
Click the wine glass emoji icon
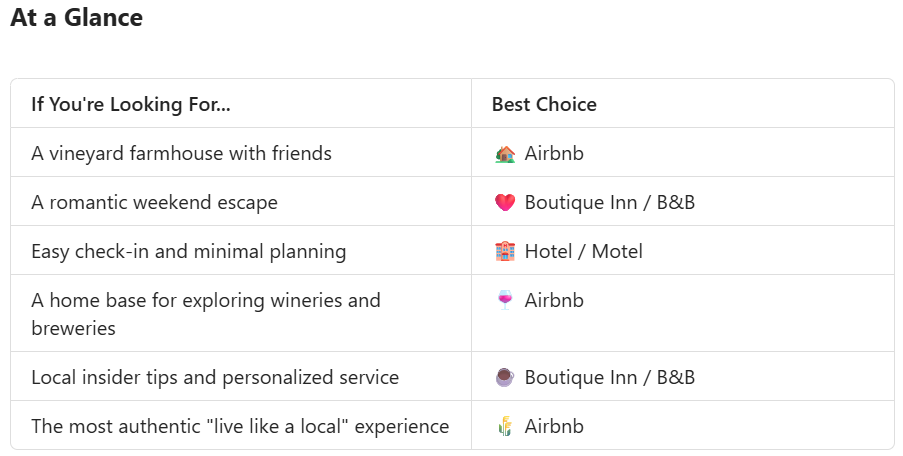(x=505, y=301)
